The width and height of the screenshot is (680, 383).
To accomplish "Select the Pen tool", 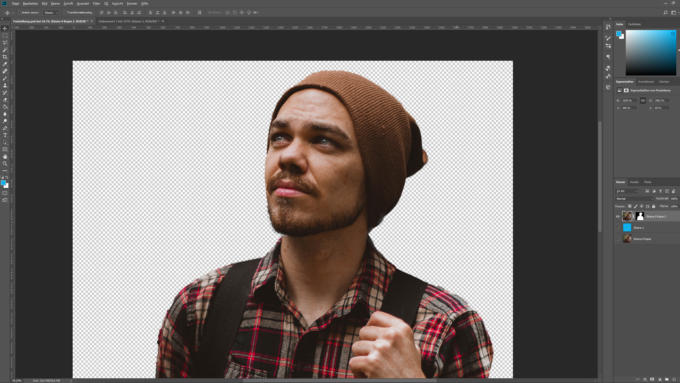I will tap(5, 128).
